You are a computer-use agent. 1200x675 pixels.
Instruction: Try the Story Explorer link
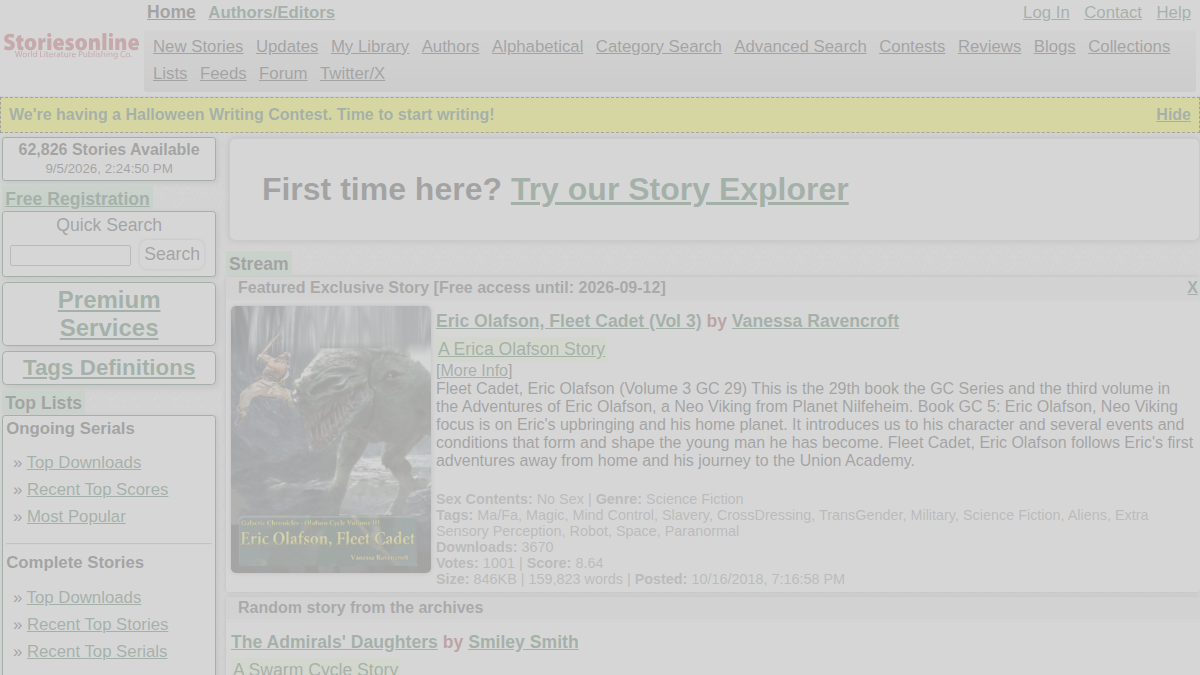(x=679, y=189)
